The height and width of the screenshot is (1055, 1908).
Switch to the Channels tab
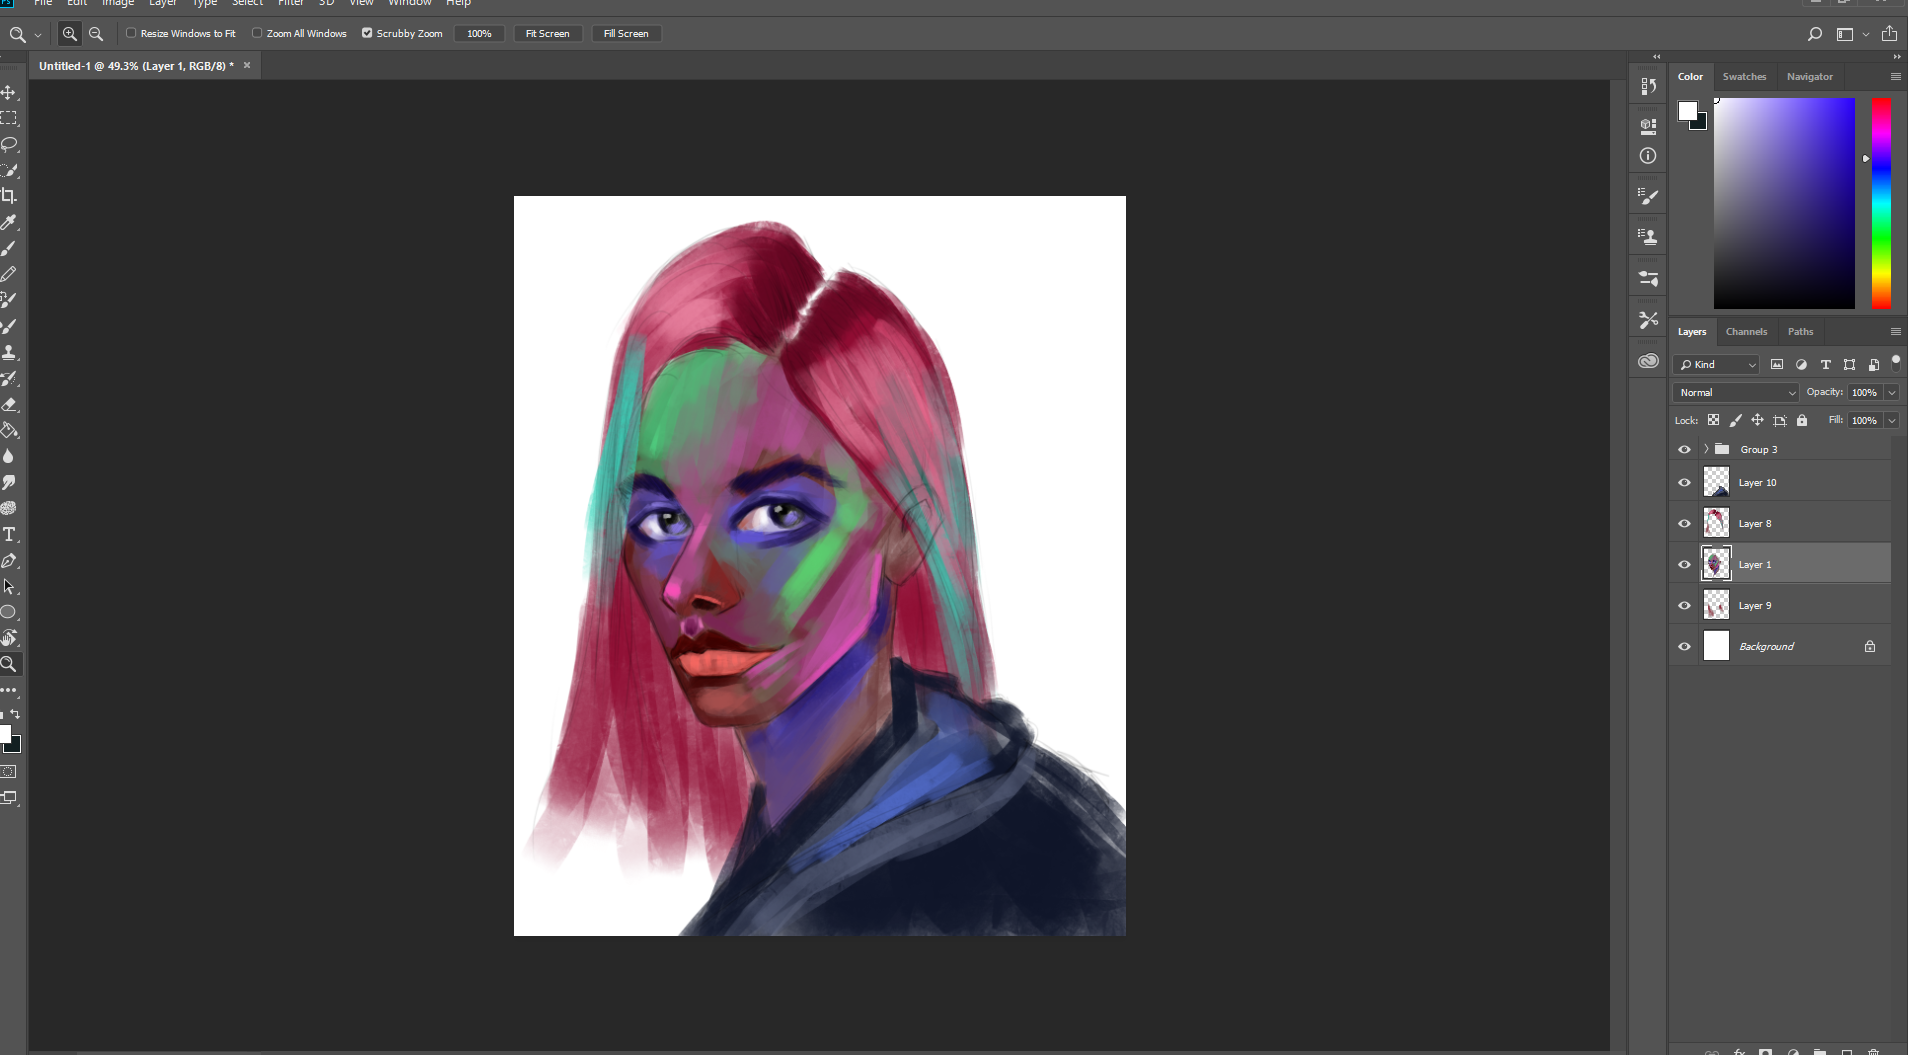[x=1746, y=332]
